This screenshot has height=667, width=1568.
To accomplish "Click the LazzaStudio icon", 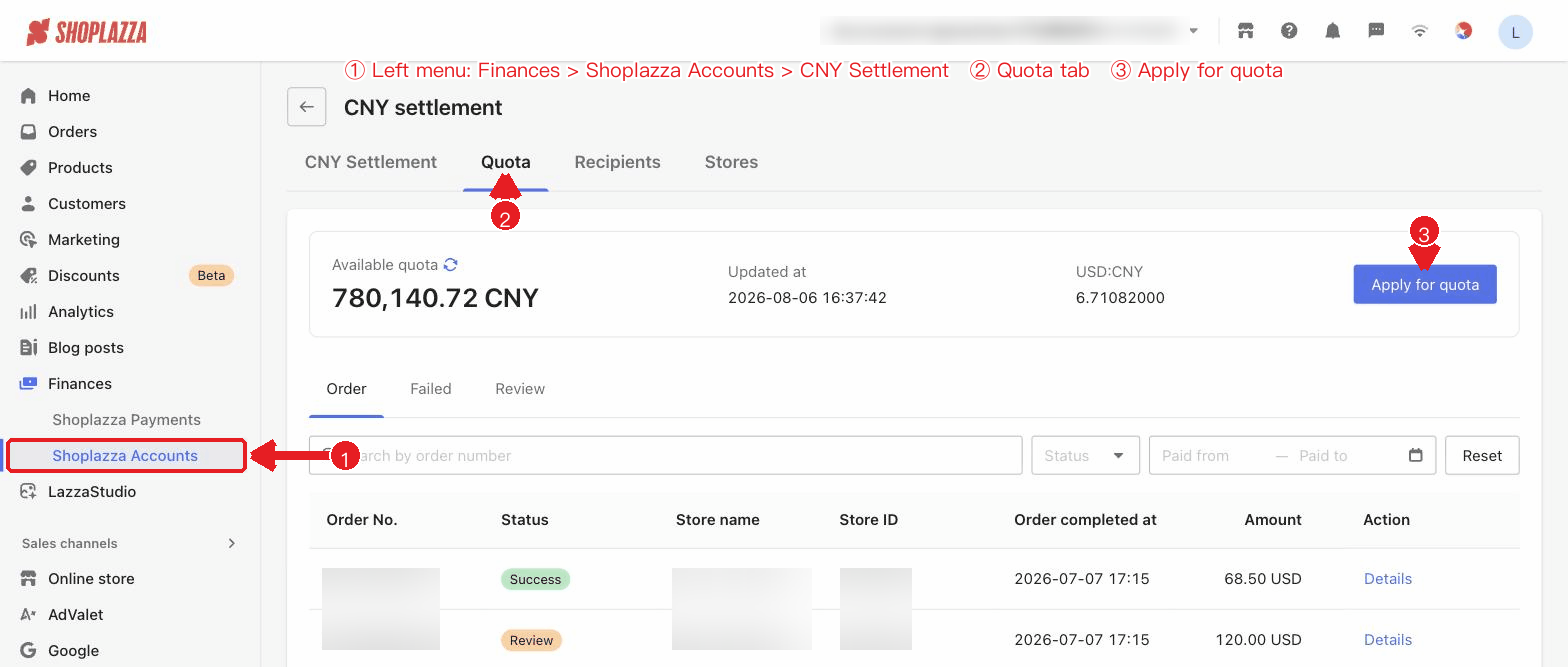I will [x=29, y=492].
